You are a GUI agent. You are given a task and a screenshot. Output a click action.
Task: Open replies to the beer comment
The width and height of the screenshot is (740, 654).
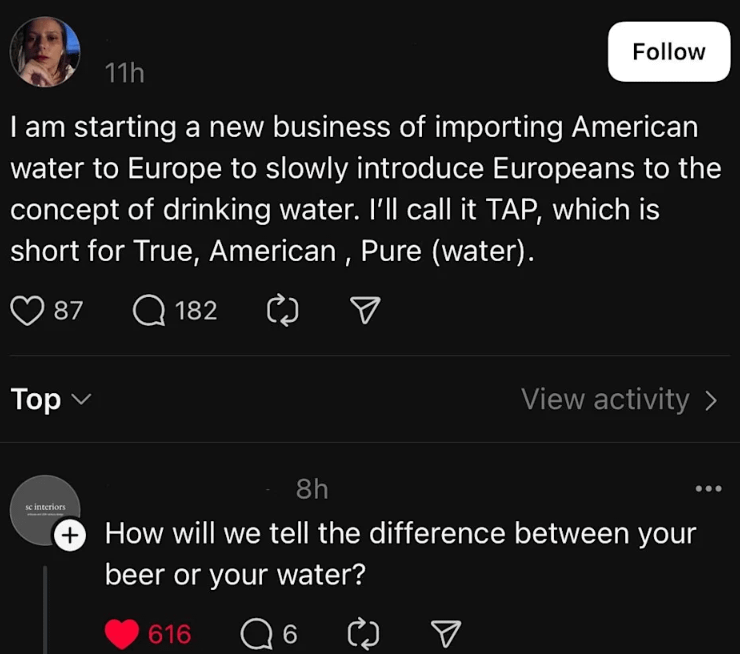pyautogui.click(x=257, y=634)
